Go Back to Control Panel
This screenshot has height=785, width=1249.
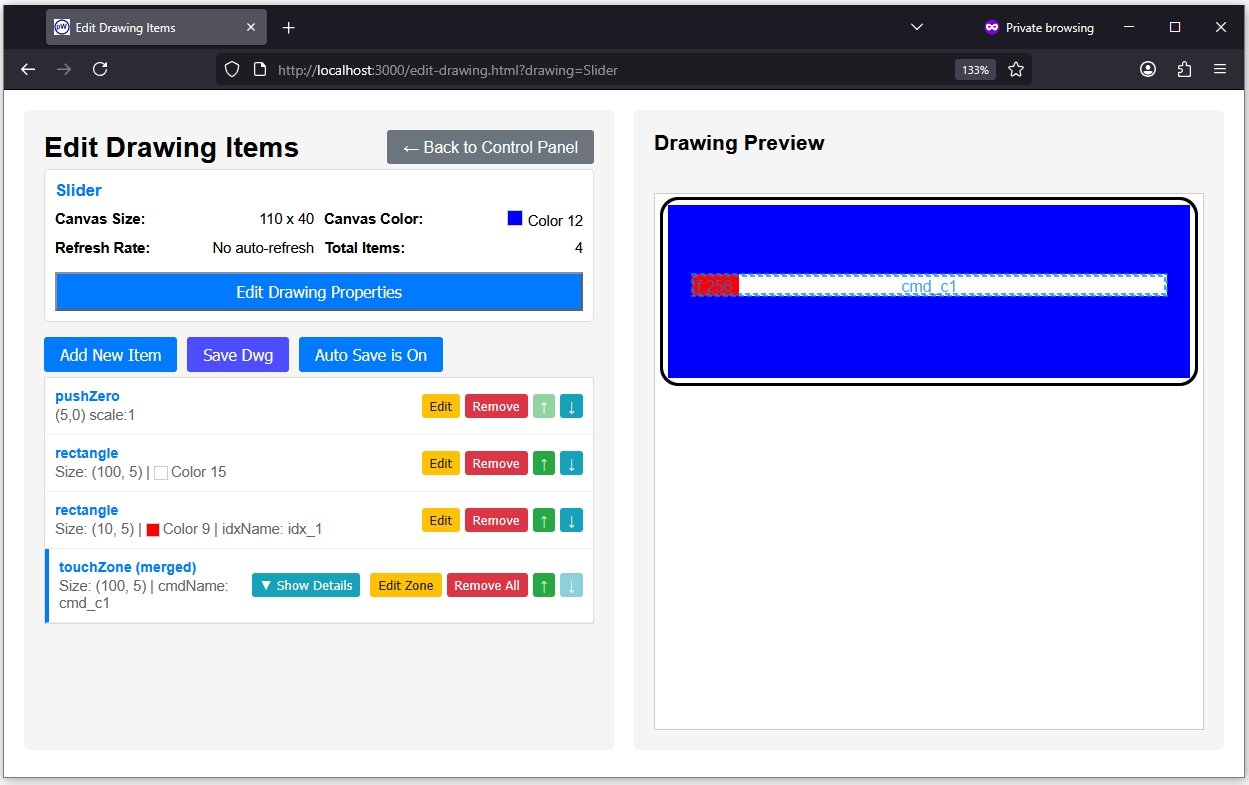tap(490, 147)
